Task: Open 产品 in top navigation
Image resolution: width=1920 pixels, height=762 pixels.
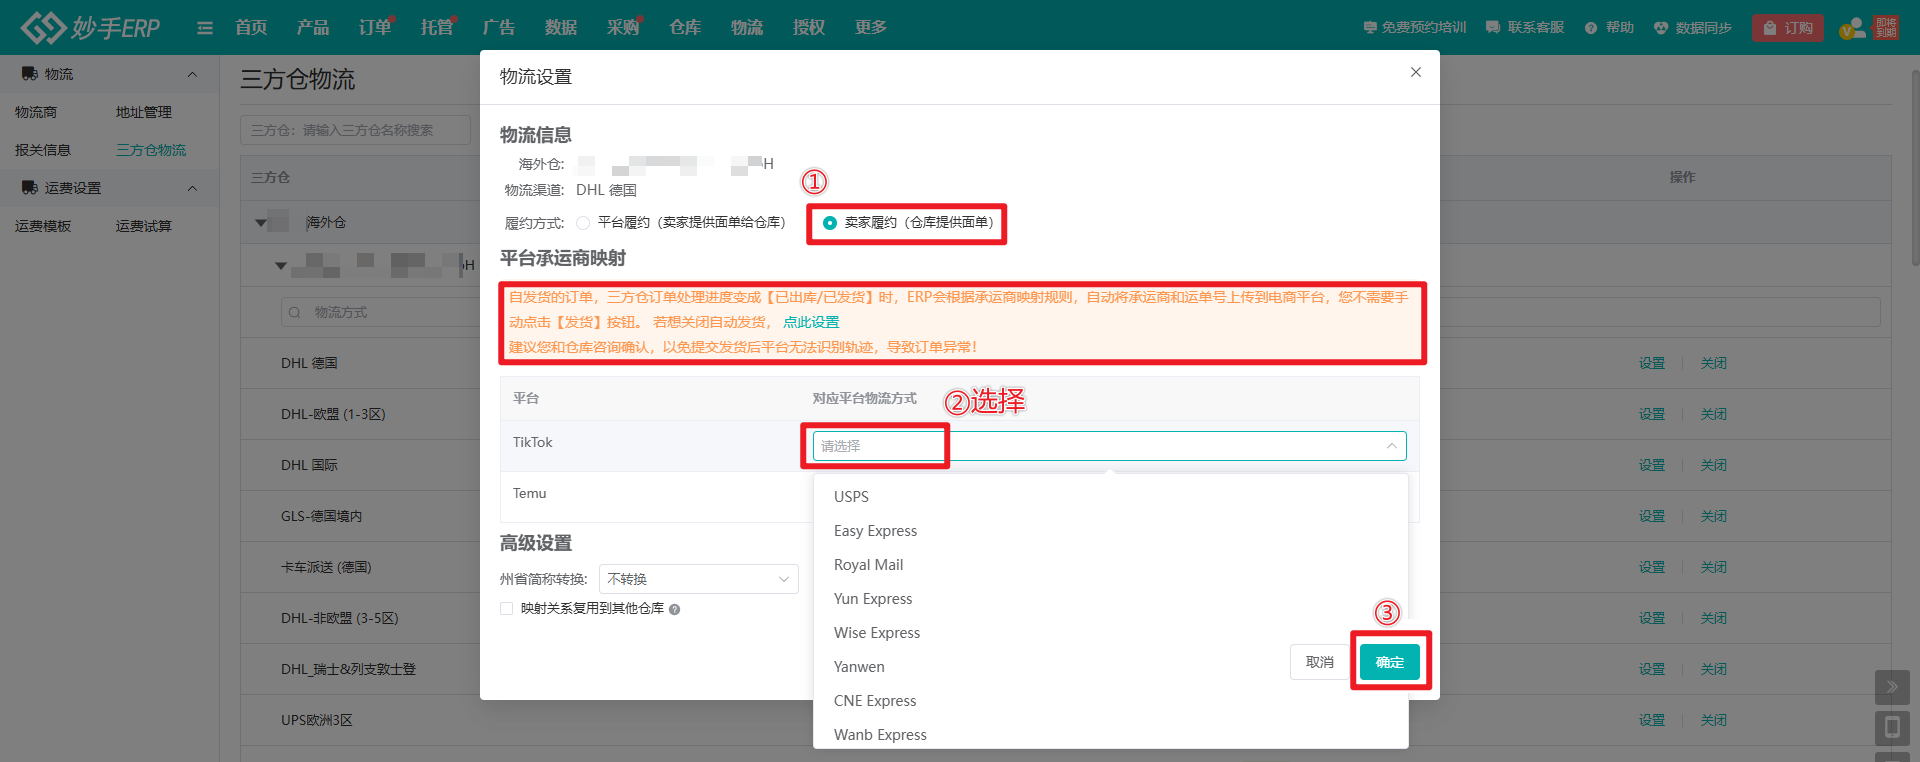Action: (x=313, y=28)
